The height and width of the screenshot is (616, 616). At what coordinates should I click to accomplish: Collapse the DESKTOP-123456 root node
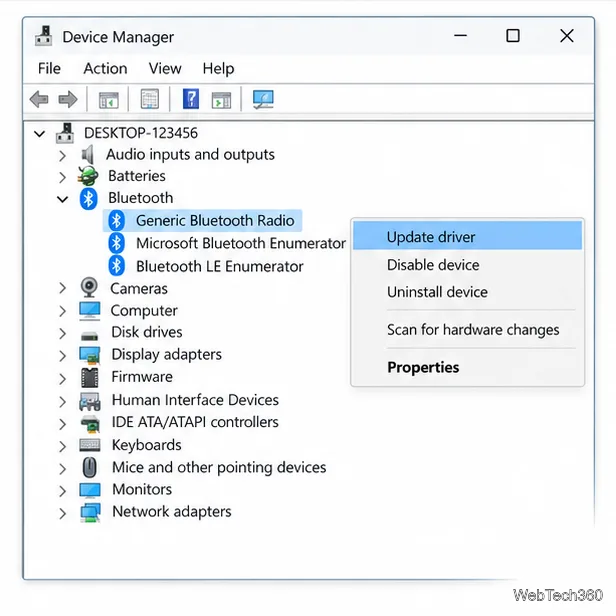pos(39,134)
